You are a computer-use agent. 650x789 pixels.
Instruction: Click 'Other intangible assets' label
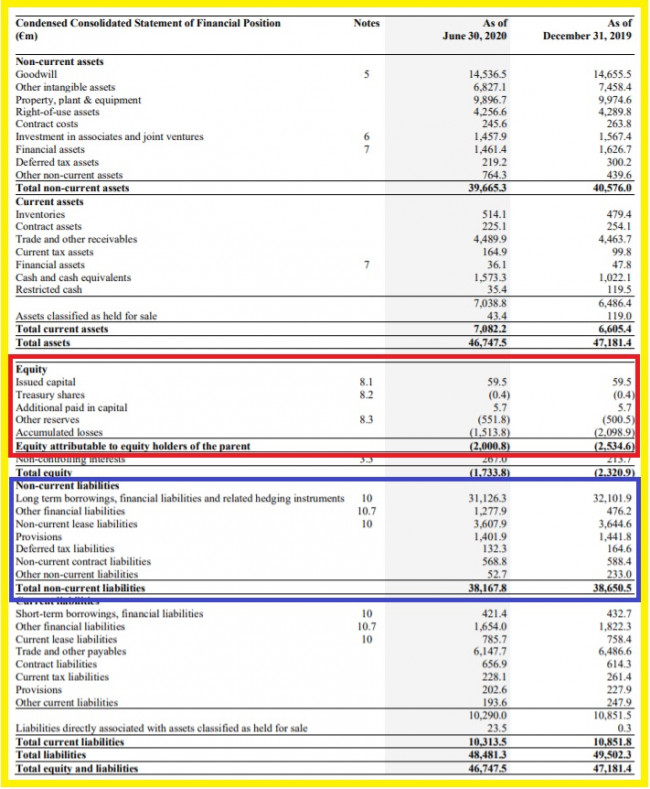pyautogui.click(x=65, y=87)
